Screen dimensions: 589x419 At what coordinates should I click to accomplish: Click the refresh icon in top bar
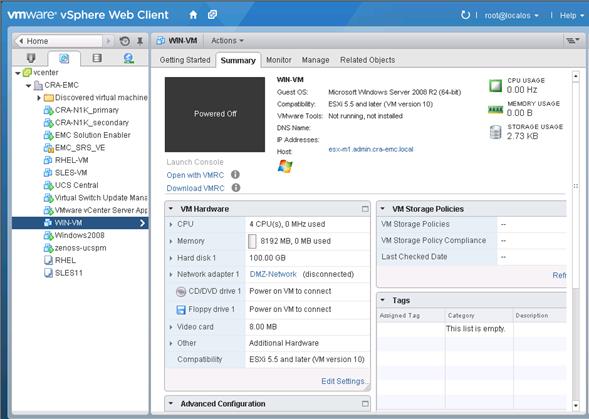465,15
